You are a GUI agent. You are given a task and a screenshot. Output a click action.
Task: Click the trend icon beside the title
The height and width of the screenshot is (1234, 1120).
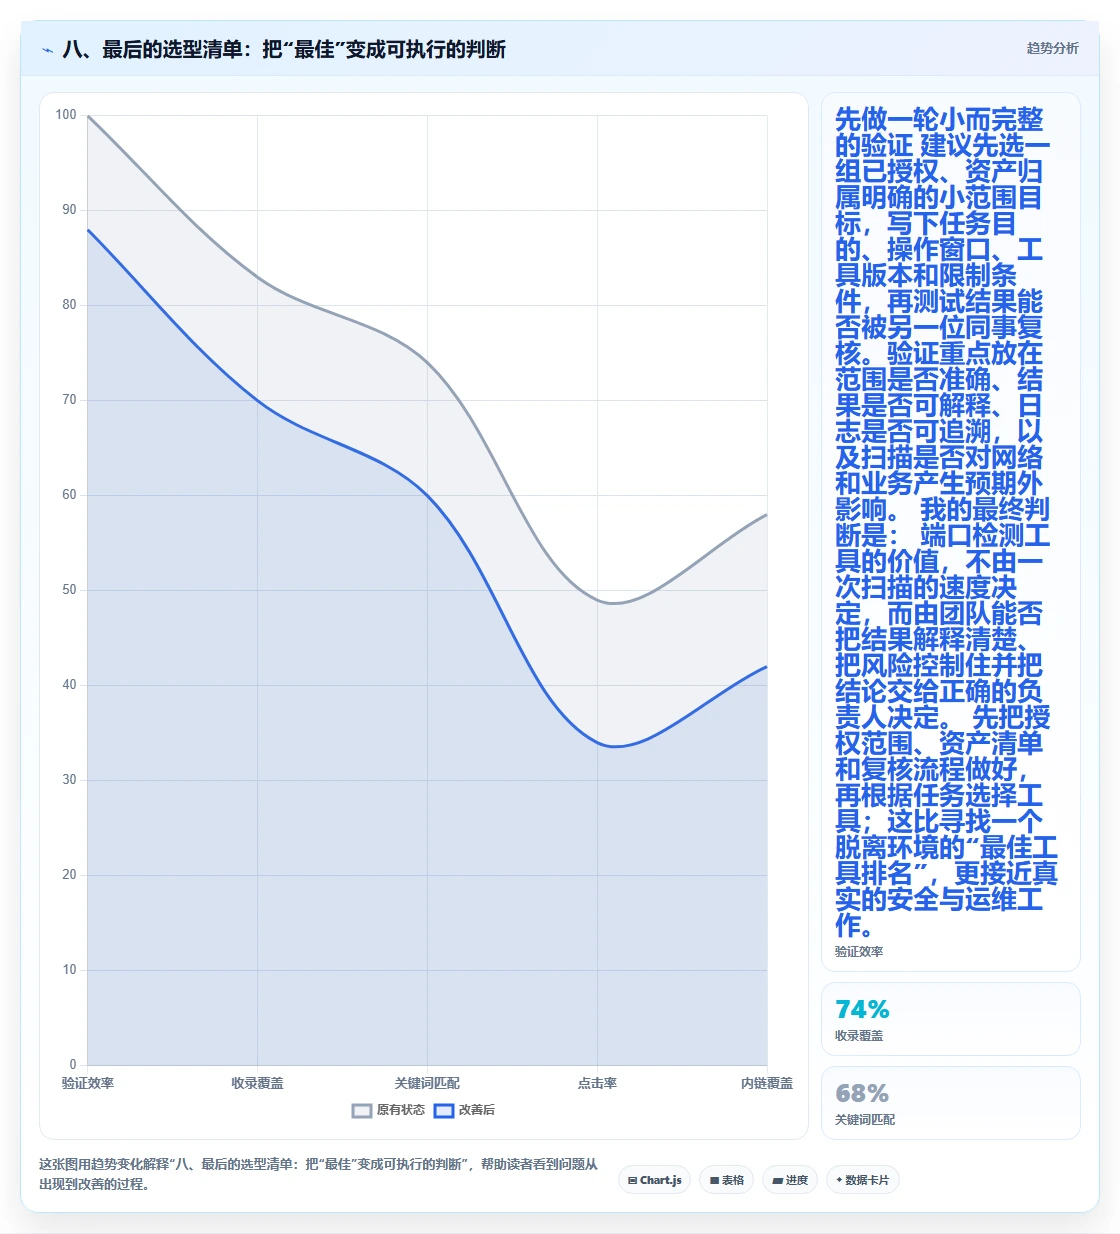(47, 50)
